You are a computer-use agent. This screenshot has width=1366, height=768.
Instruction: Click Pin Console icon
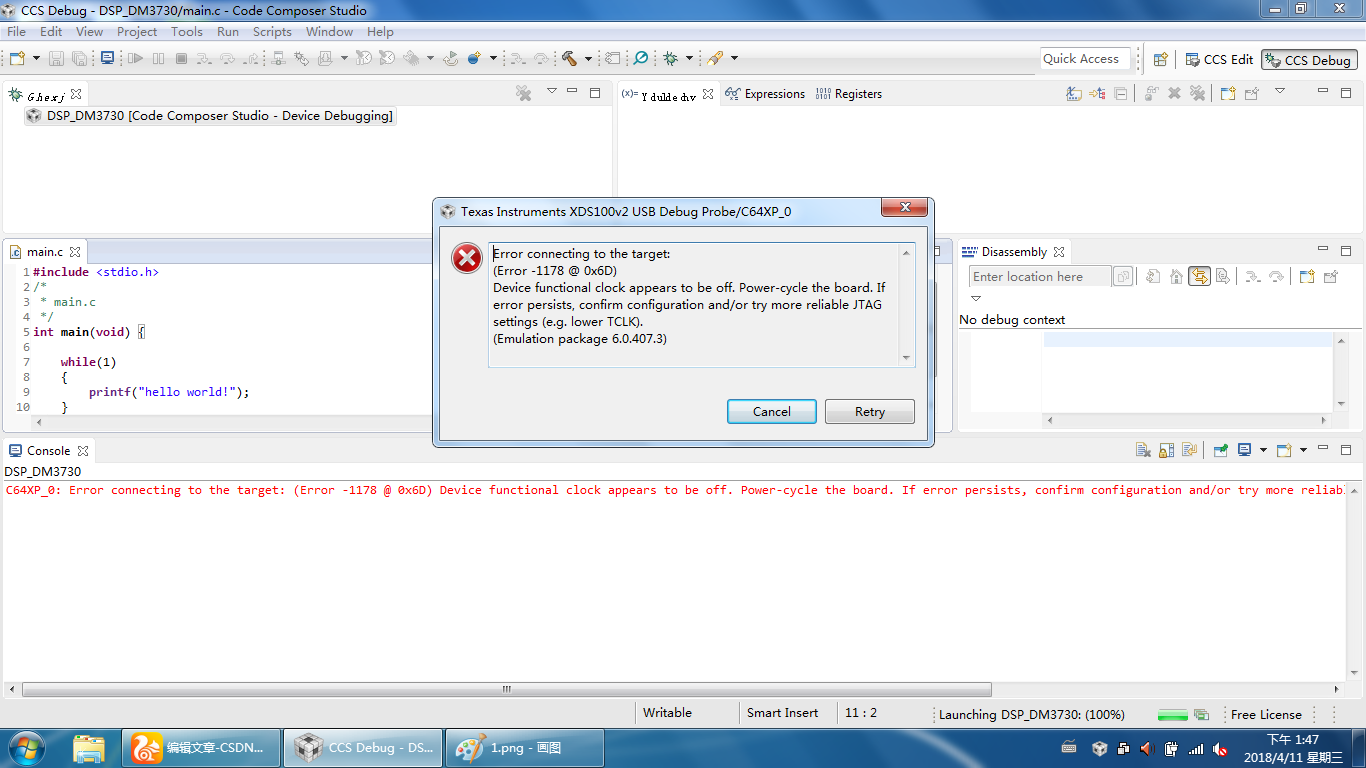(1220, 451)
